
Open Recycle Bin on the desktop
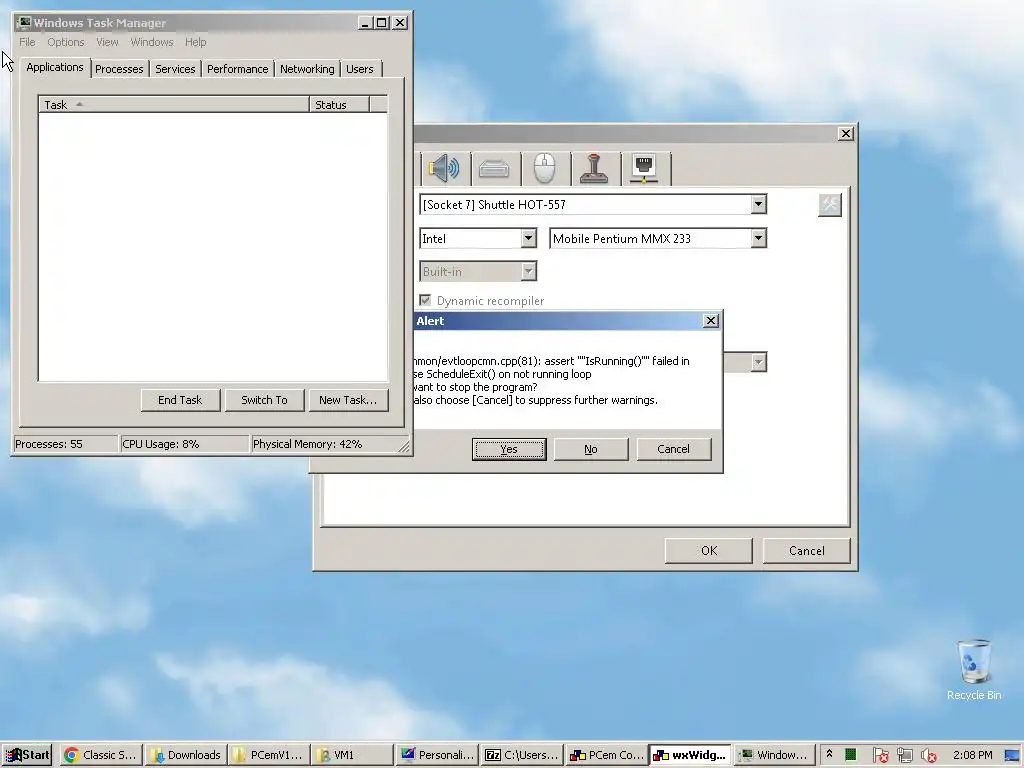pos(974,669)
